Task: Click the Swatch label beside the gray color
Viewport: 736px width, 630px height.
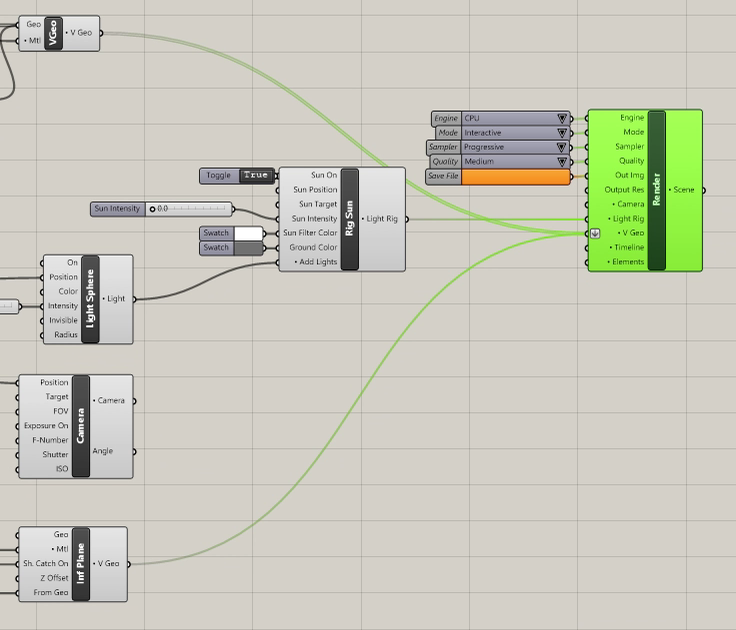Action: 216,248
